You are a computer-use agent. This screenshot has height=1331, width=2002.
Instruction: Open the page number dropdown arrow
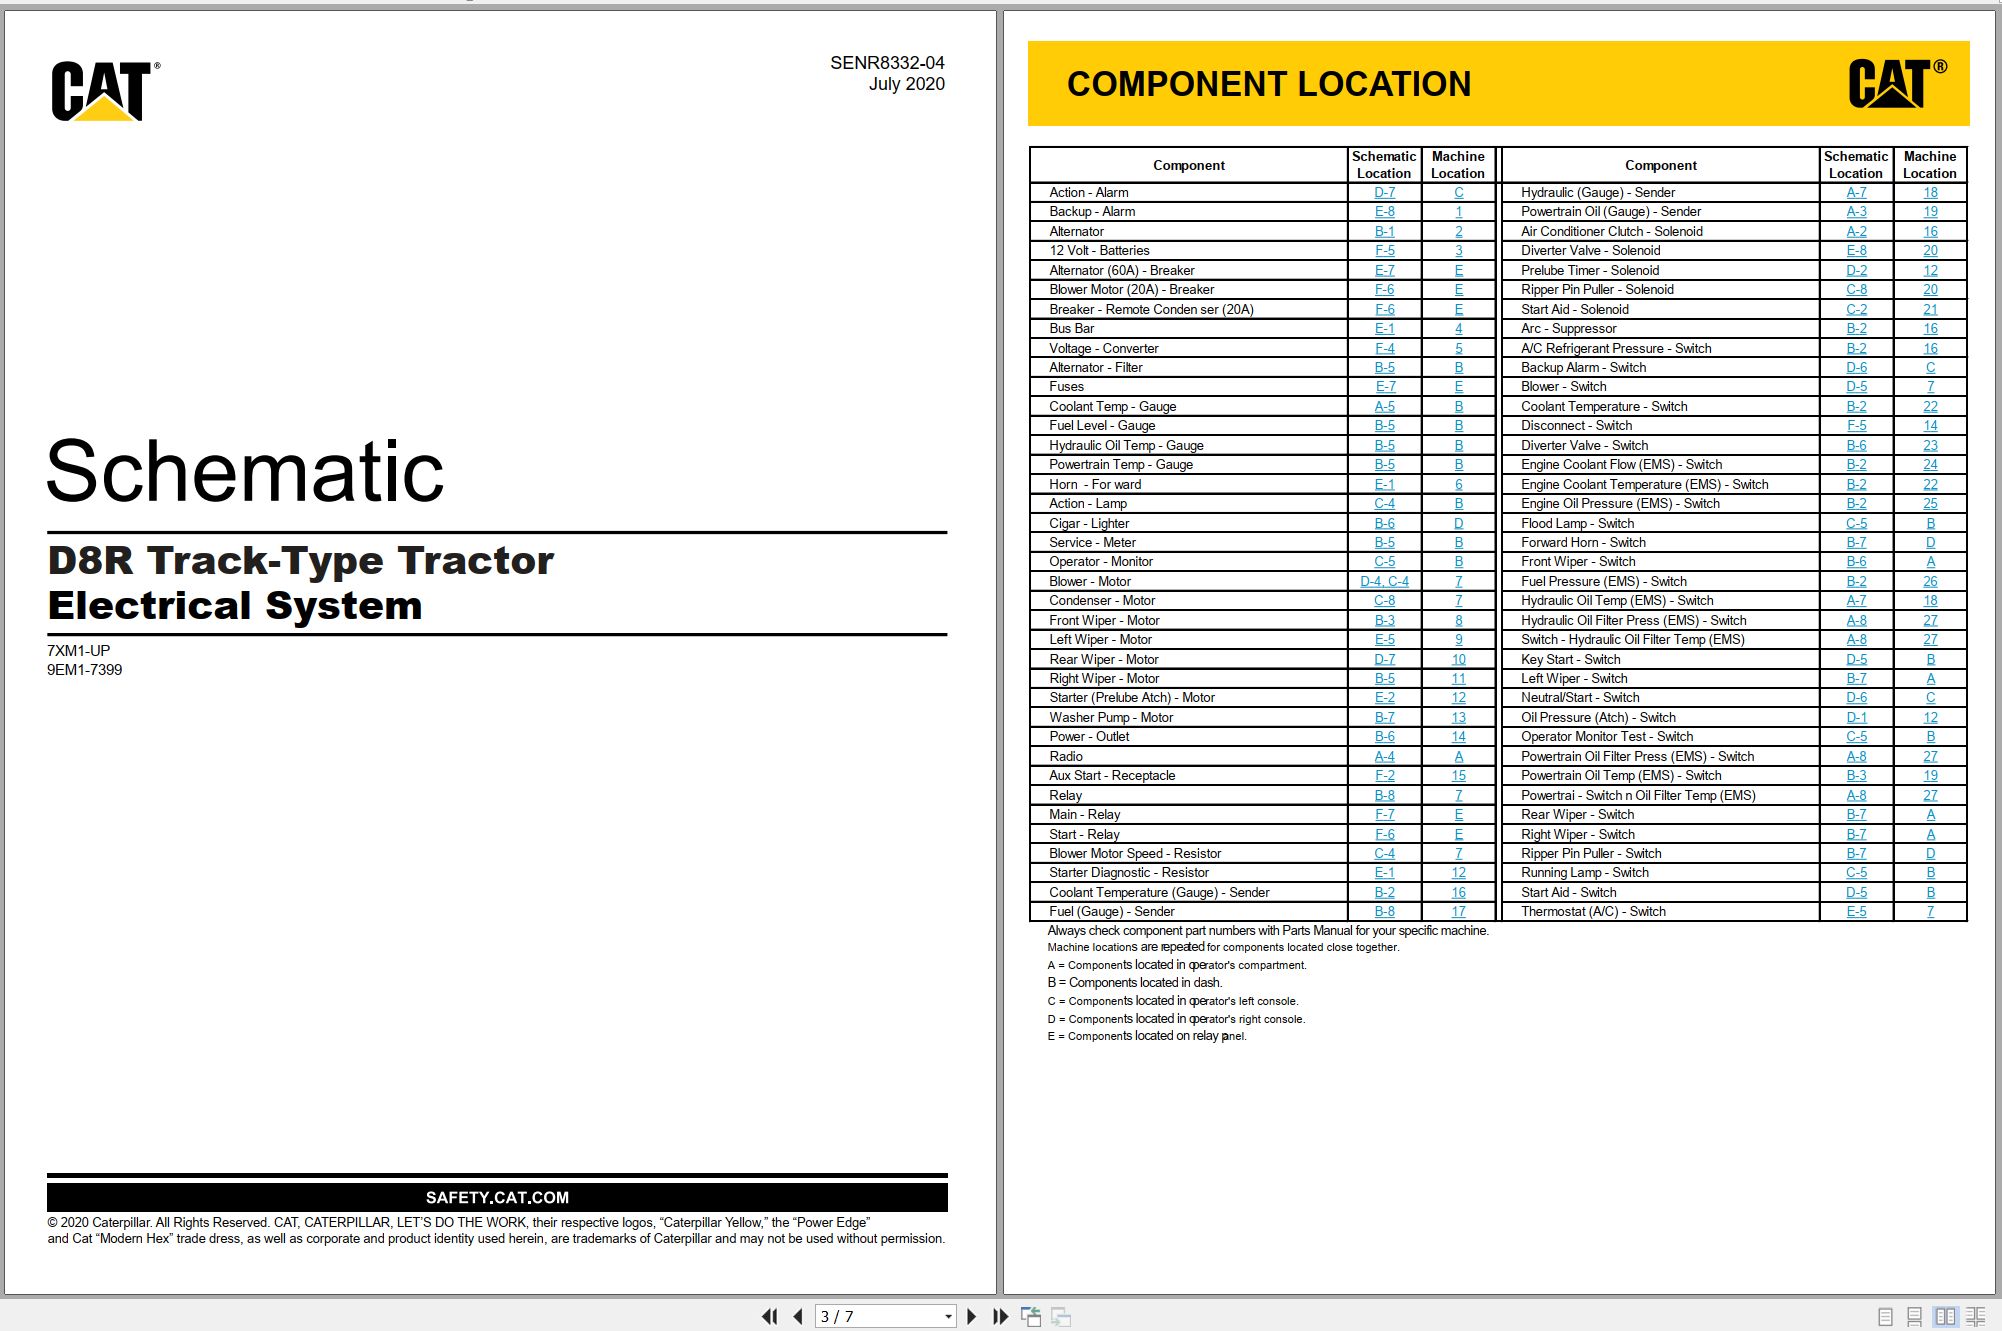948,1317
